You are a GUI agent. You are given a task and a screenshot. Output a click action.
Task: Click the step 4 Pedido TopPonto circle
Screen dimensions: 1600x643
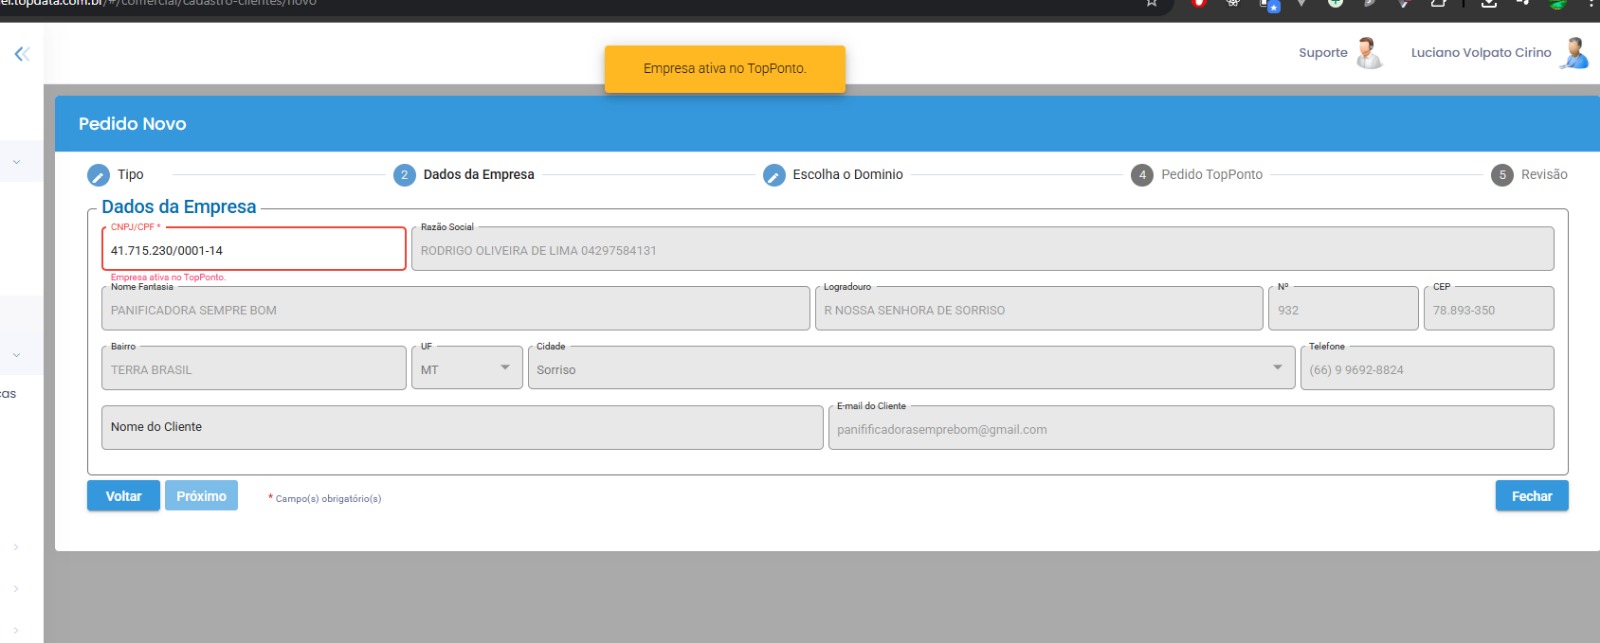(1142, 175)
